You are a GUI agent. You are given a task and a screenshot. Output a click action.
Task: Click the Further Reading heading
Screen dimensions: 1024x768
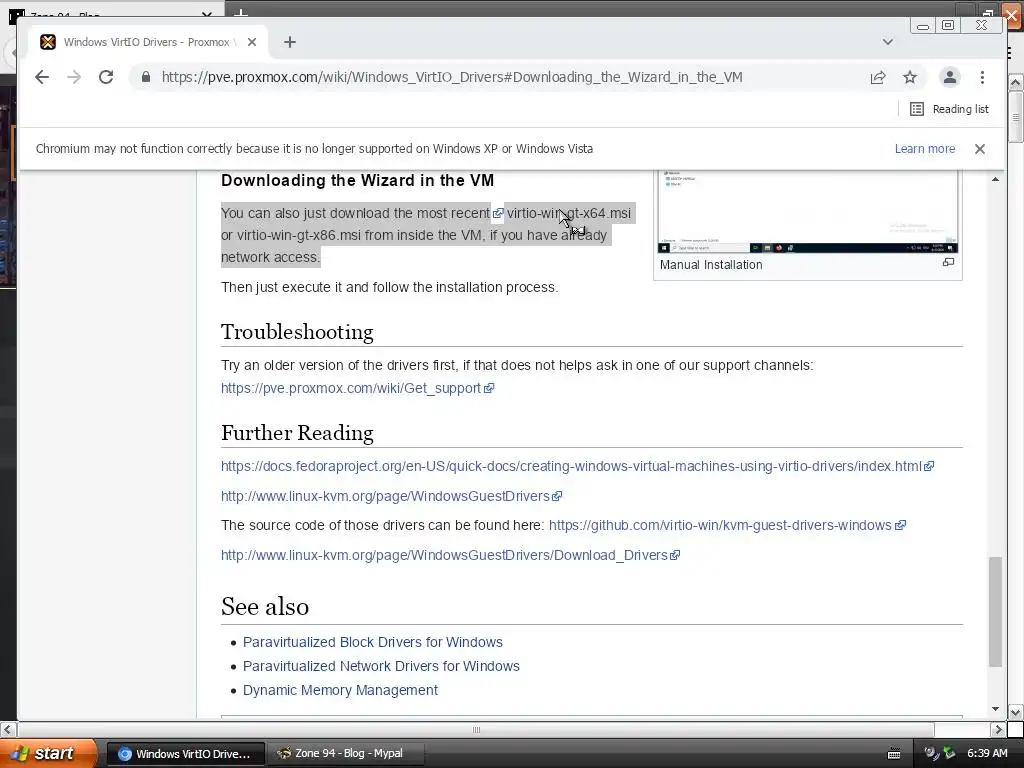click(297, 433)
